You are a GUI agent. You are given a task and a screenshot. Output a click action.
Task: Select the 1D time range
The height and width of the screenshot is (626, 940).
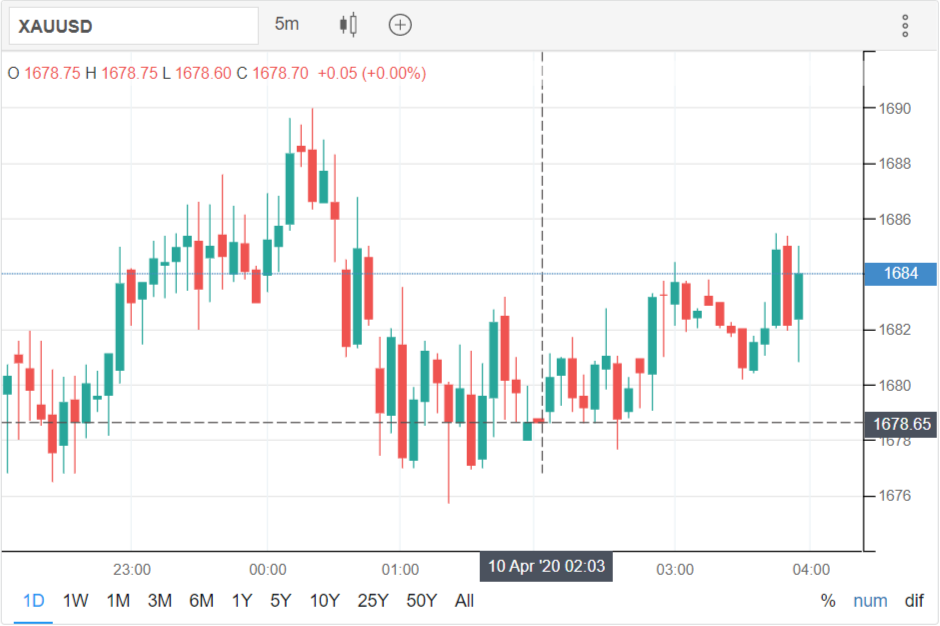[34, 600]
